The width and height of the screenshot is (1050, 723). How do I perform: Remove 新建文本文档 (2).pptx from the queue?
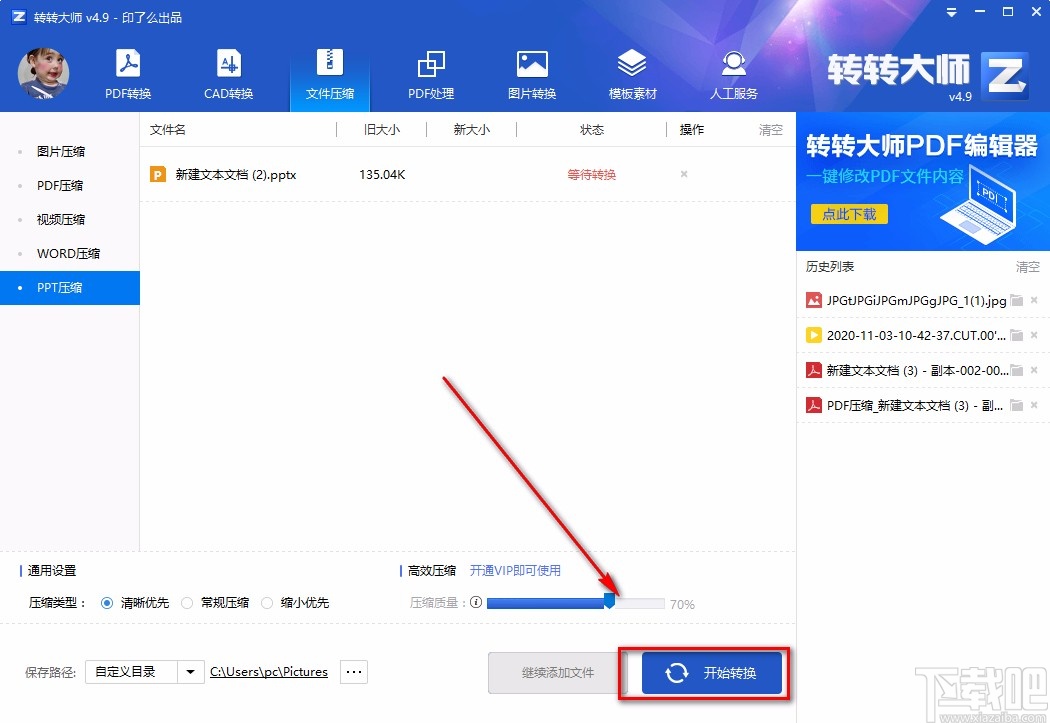[683, 173]
